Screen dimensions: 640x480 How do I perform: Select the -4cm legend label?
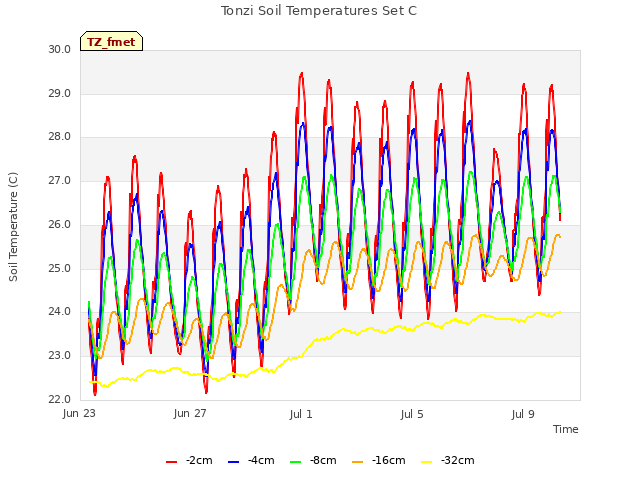[x=261, y=460]
